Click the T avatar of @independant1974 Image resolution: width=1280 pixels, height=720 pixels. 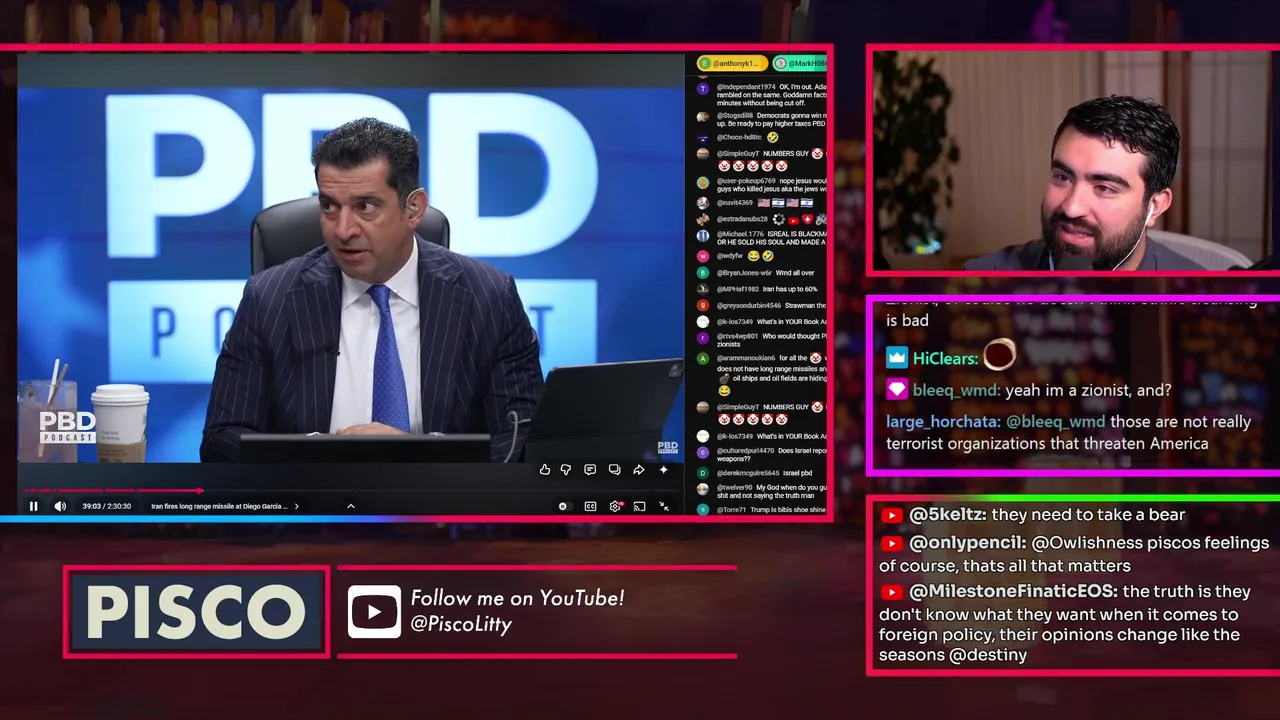point(703,88)
